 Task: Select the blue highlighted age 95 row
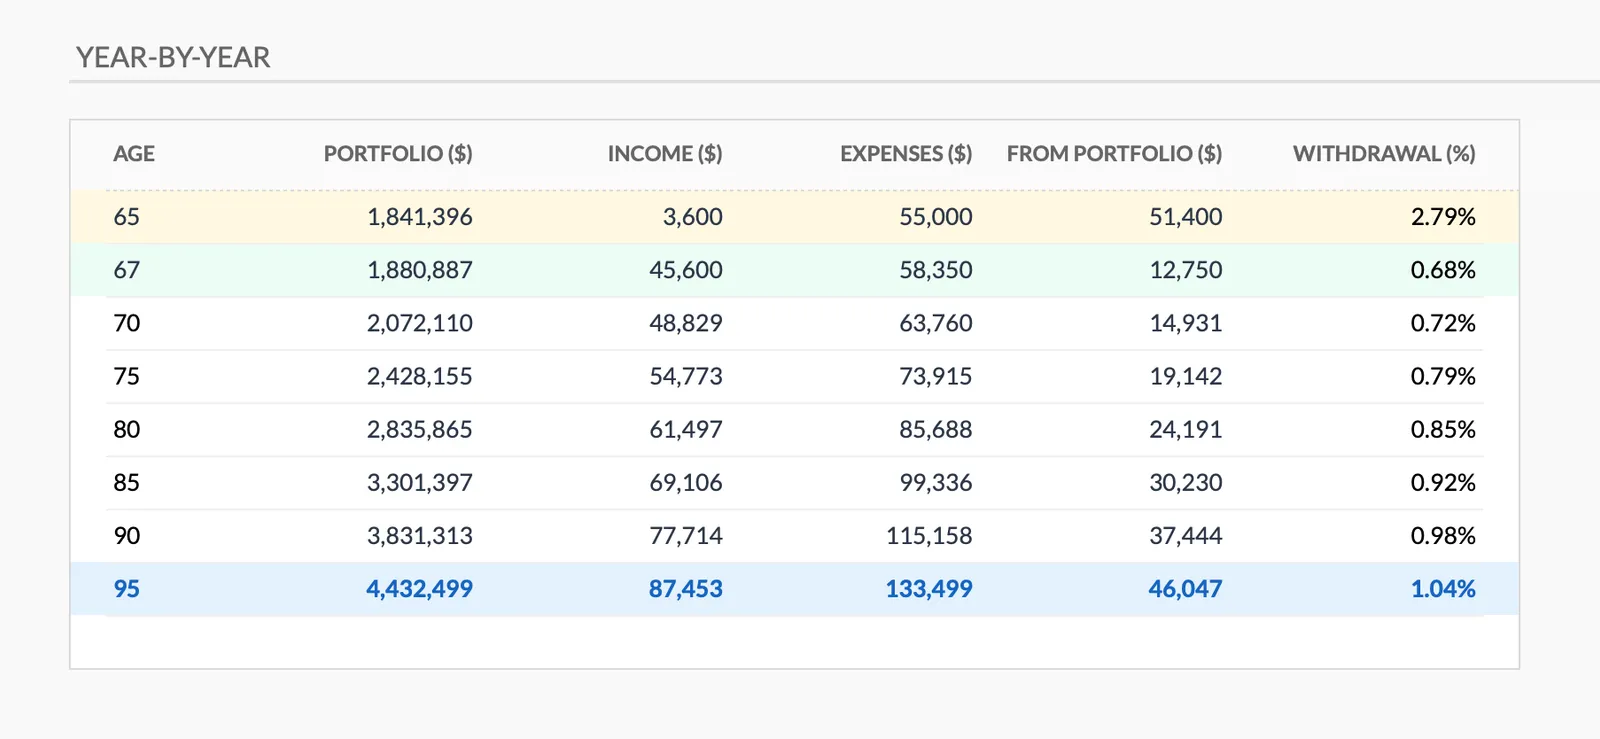[794, 589]
